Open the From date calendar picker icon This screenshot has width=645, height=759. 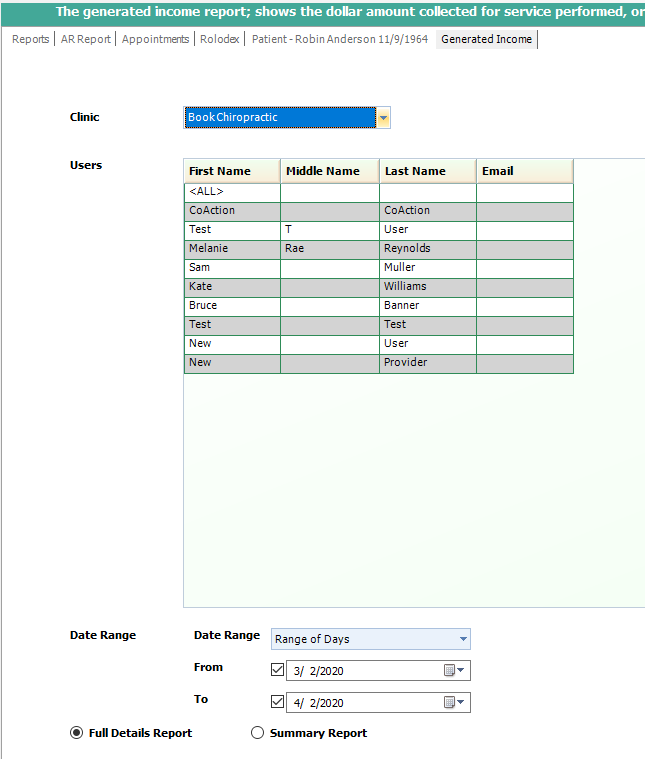(x=452, y=671)
